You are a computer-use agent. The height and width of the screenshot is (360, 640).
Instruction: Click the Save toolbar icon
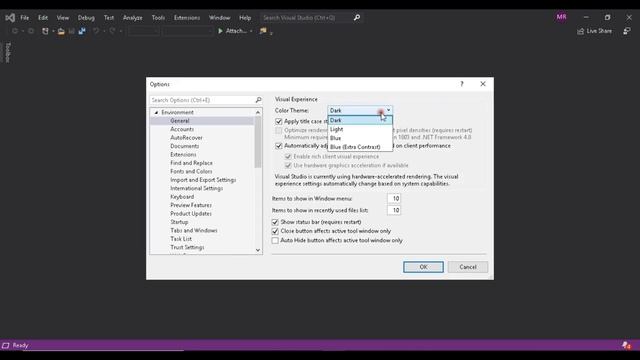(71, 31)
